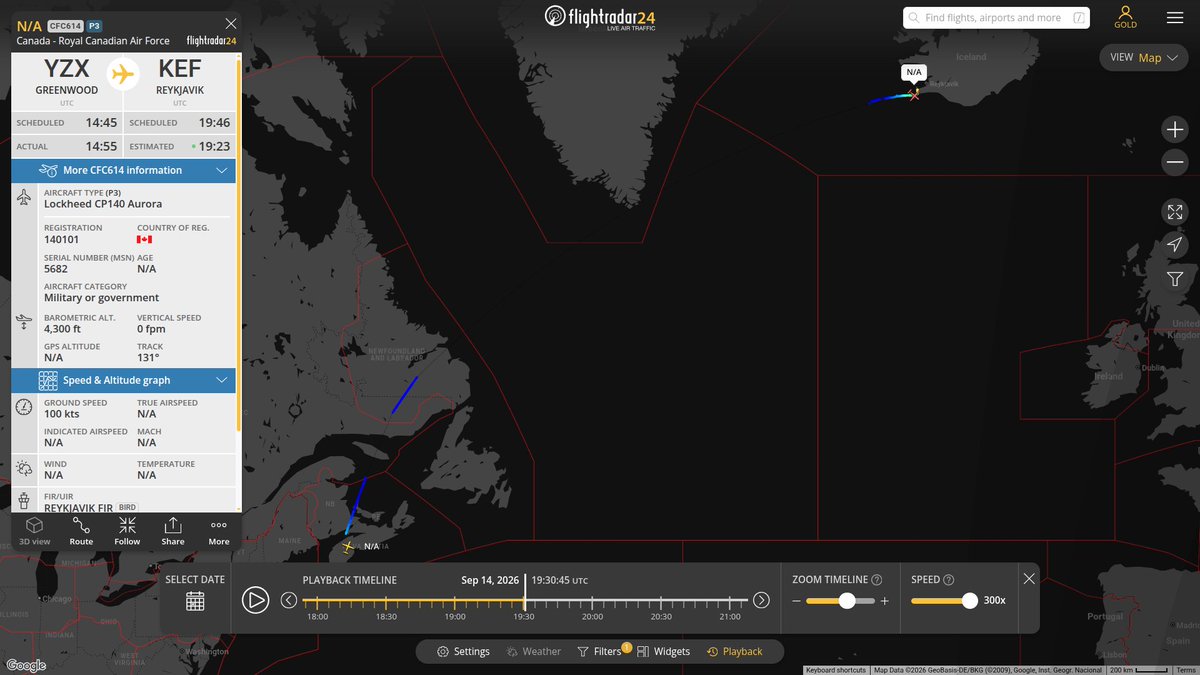Close the playback bar

(x=1029, y=579)
